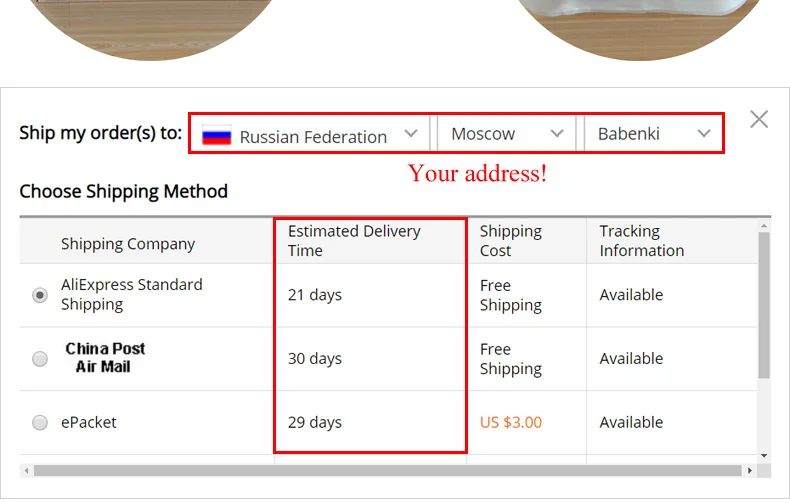Click the vertical scrollbar down arrow
This screenshot has height=503, width=790.
point(764,456)
